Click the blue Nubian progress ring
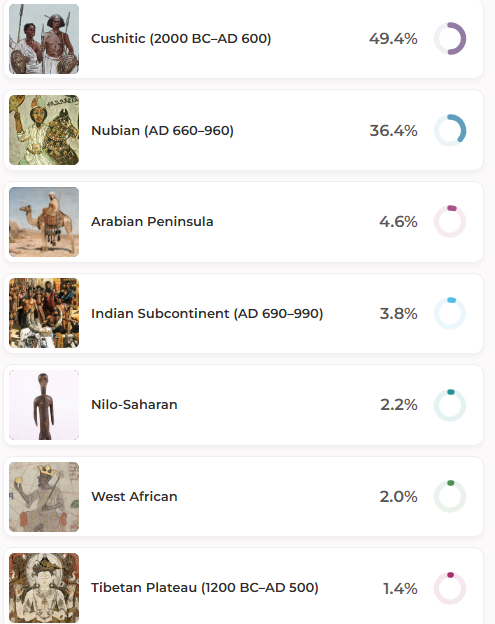Viewport: 495px width, 624px height. pyautogui.click(x=450, y=130)
